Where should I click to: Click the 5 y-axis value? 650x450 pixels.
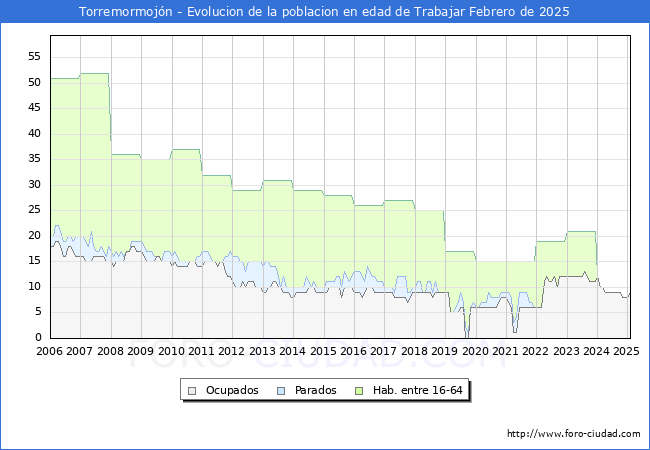(38, 312)
